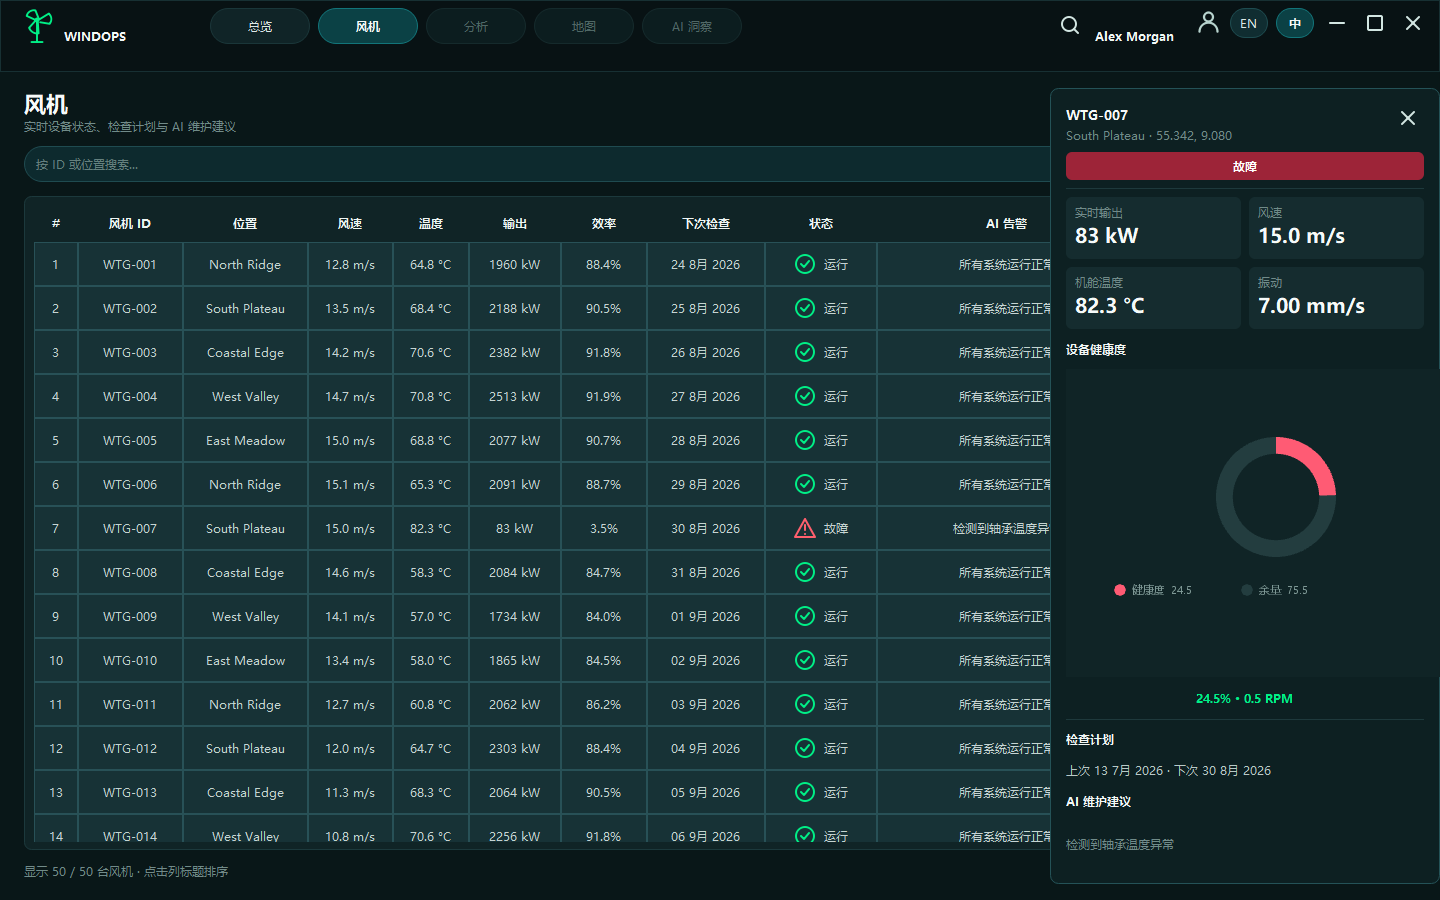Sort table by 位置 column header

point(245,223)
